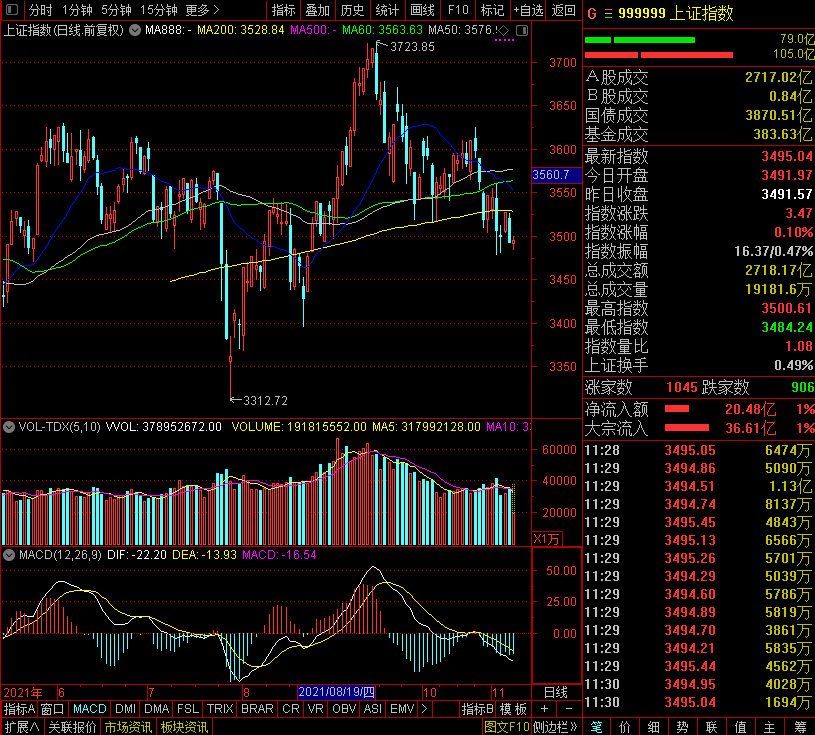This screenshot has width=815, height=735.
Task: Click the diamond icon beside MA50 legend
Action: [x=503, y=31]
